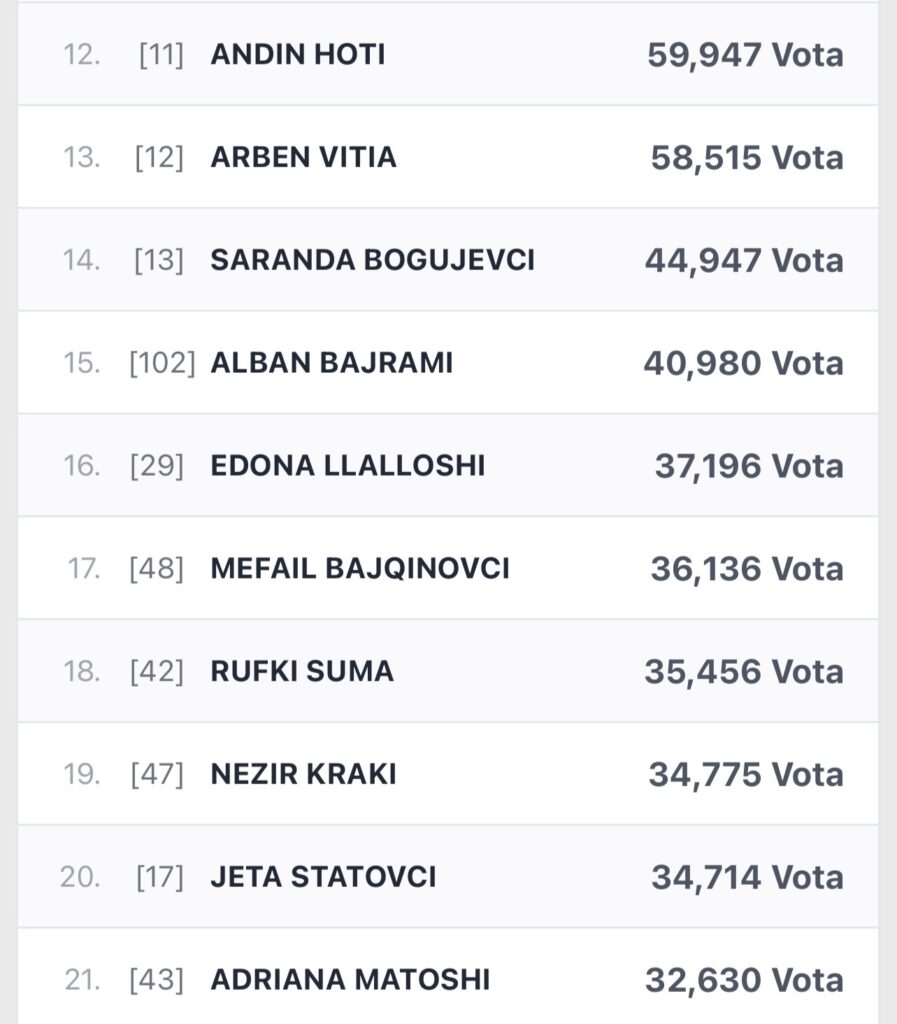Select the 32,630 Vota total
The height and width of the screenshot is (1024, 897).
744,980
